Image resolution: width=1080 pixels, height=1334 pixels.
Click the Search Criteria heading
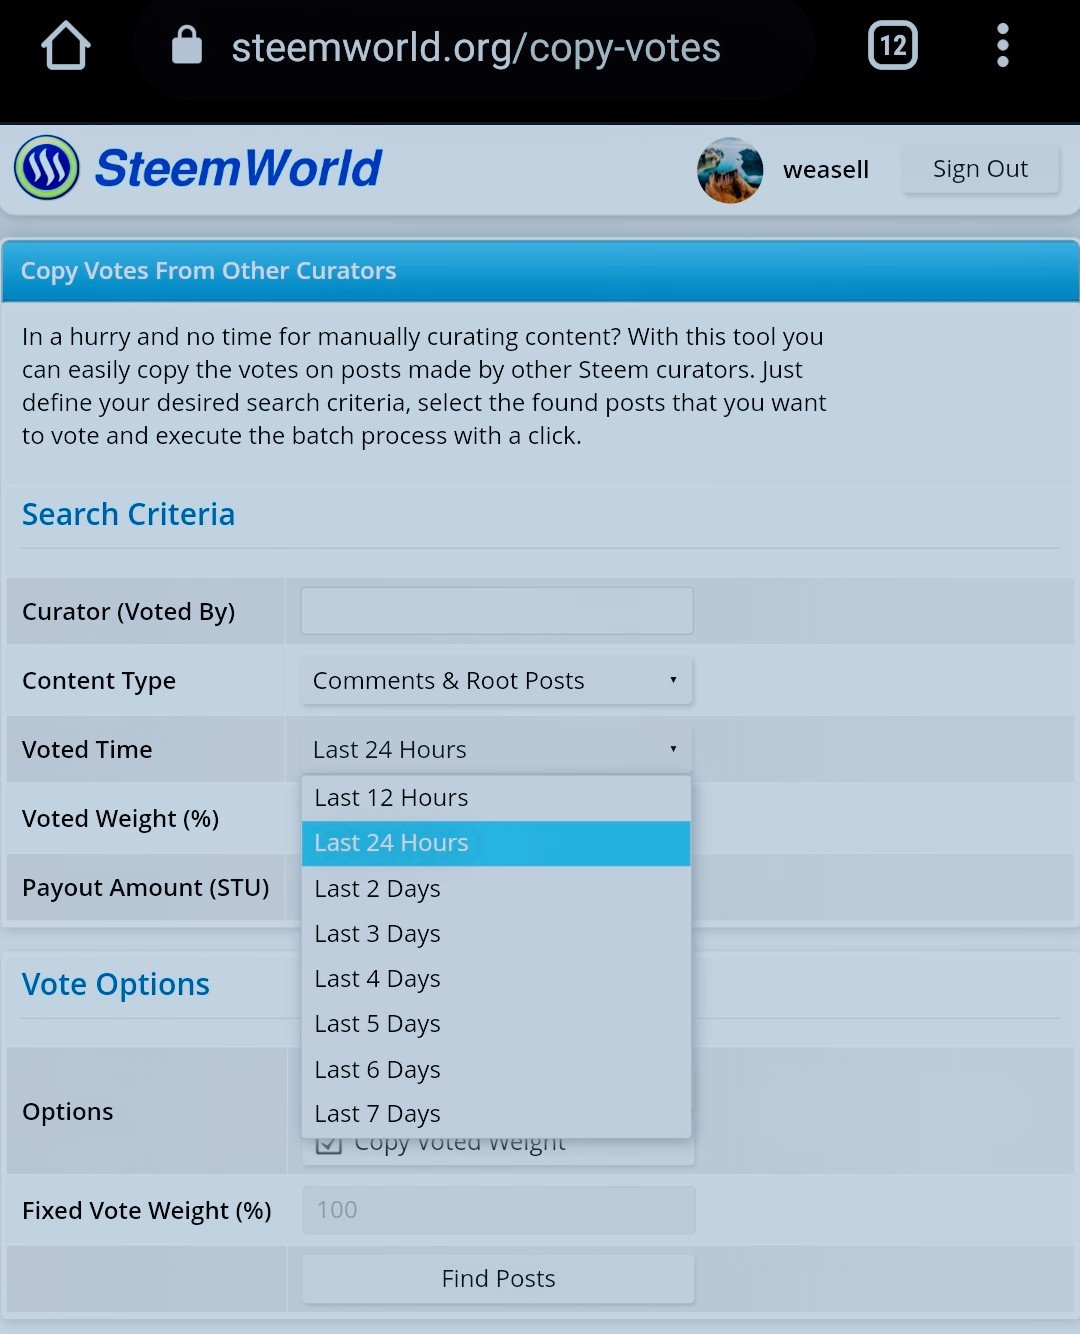coord(128,514)
